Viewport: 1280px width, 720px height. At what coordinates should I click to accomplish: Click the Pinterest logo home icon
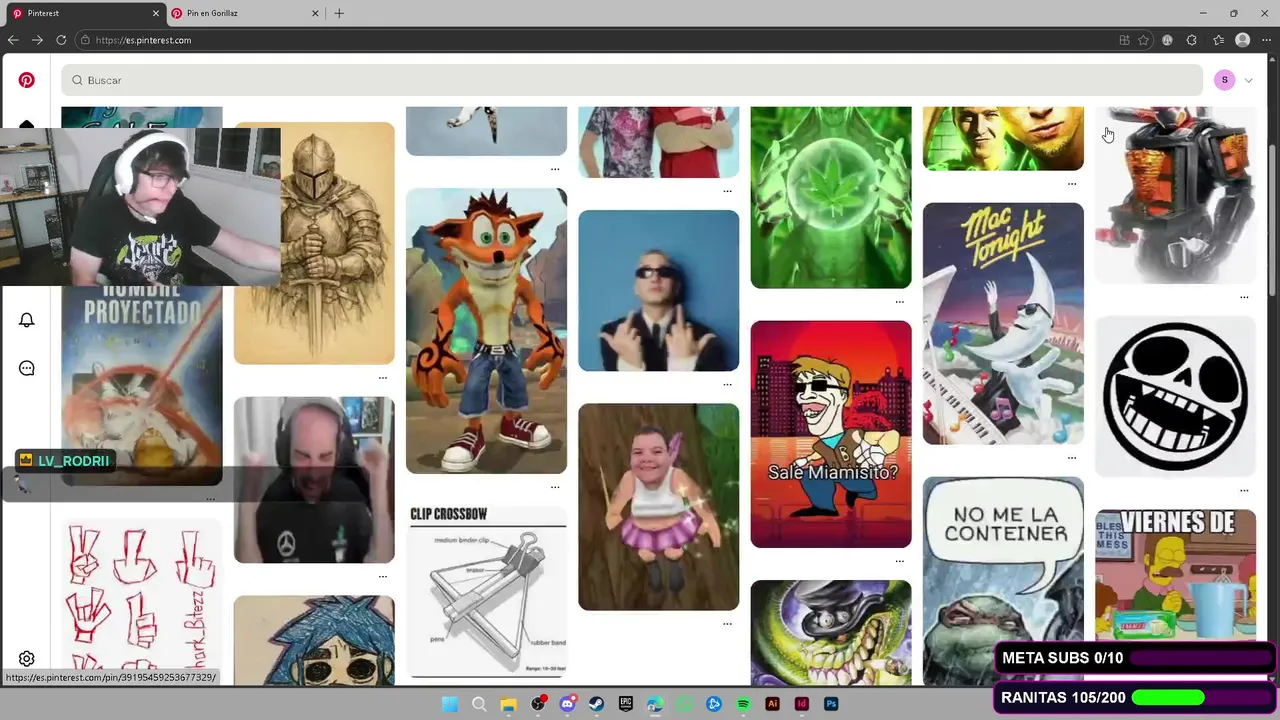[27, 80]
